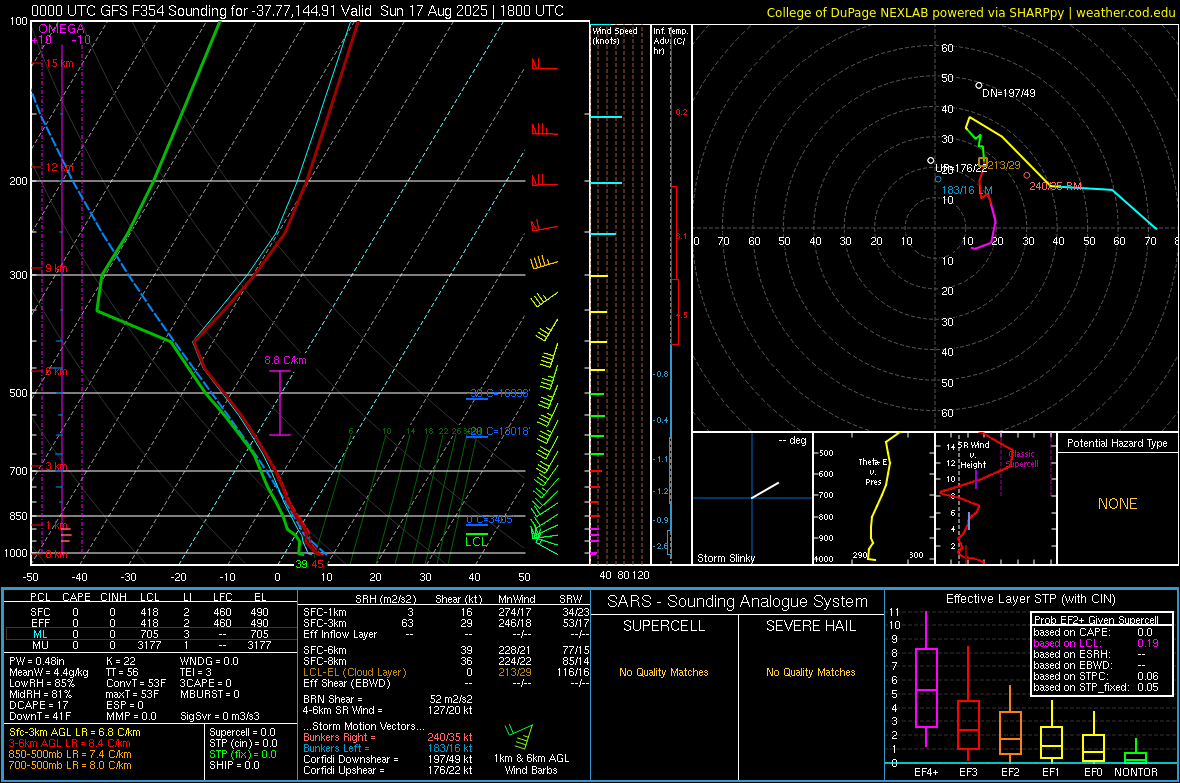Select the SFC-6km shear row label
Viewport: 1180px width, 783px height.
point(325,650)
